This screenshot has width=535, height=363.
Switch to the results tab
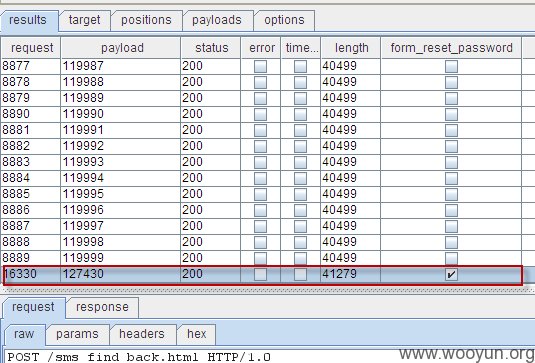click(29, 20)
